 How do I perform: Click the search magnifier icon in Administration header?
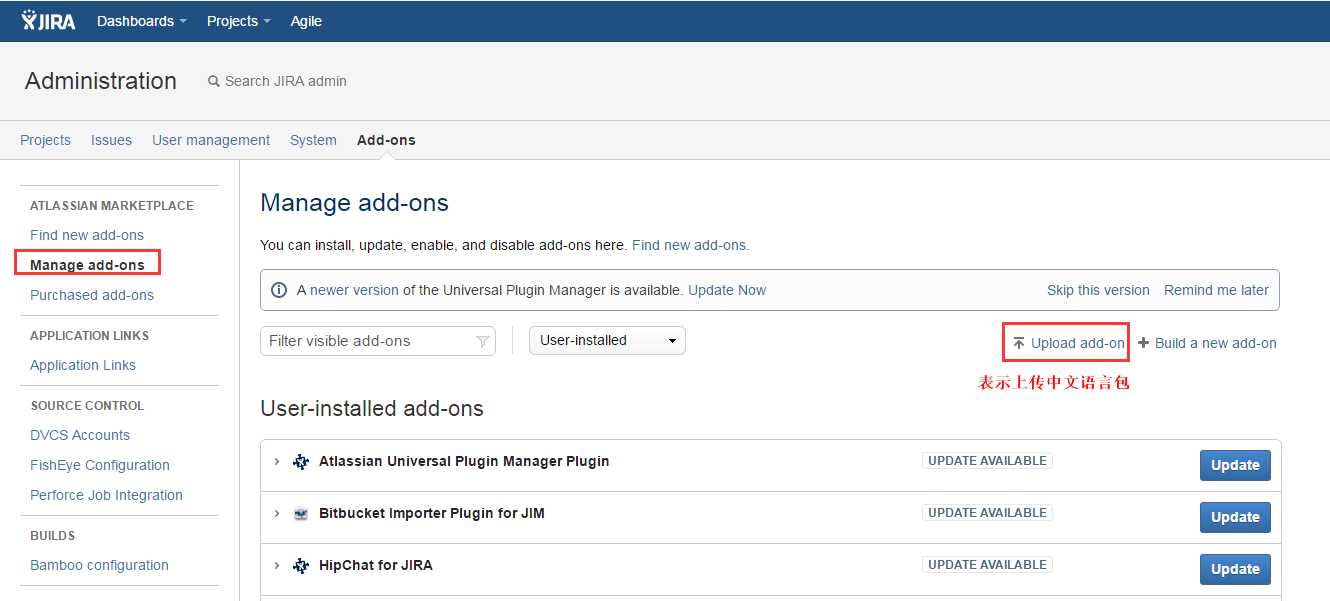pyautogui.click(x=213, y=81)
